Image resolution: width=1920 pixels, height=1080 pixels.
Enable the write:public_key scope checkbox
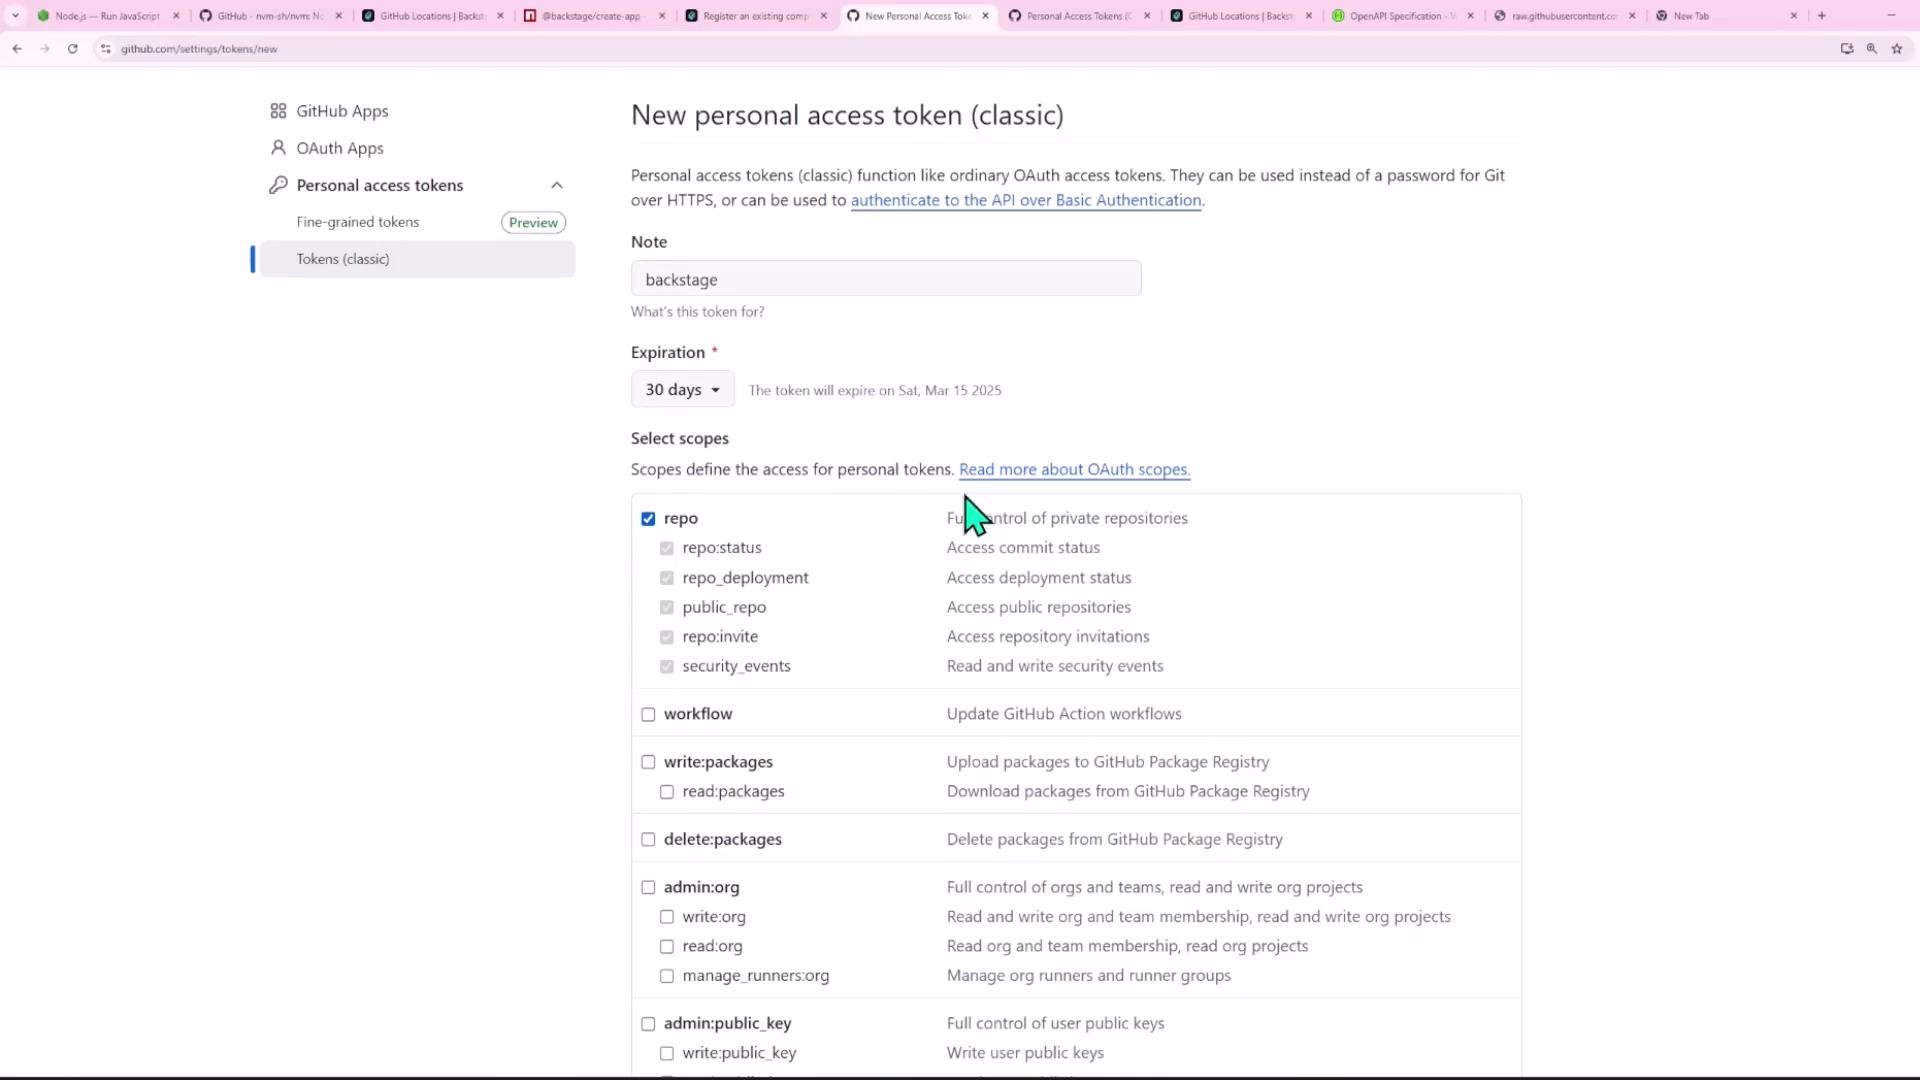667,1054
